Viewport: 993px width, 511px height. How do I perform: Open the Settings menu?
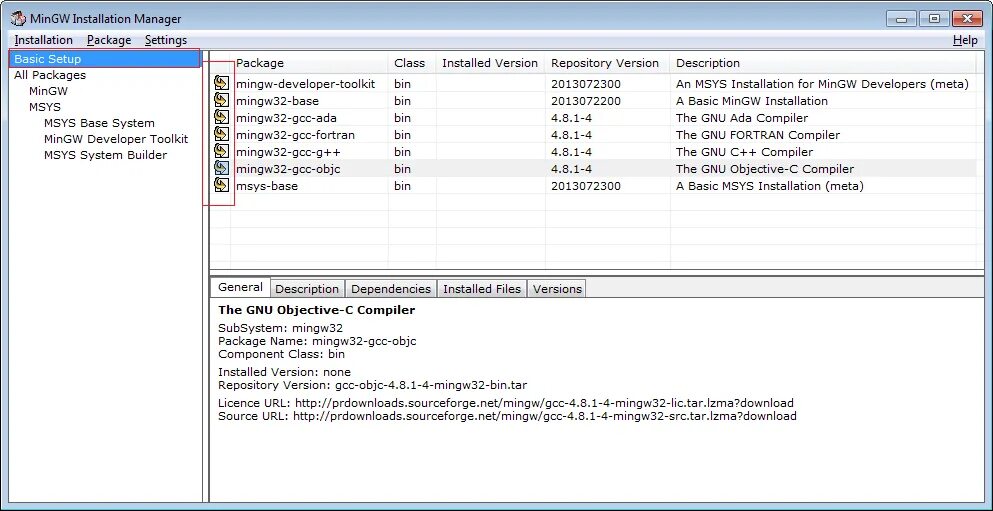coord(166,40)
